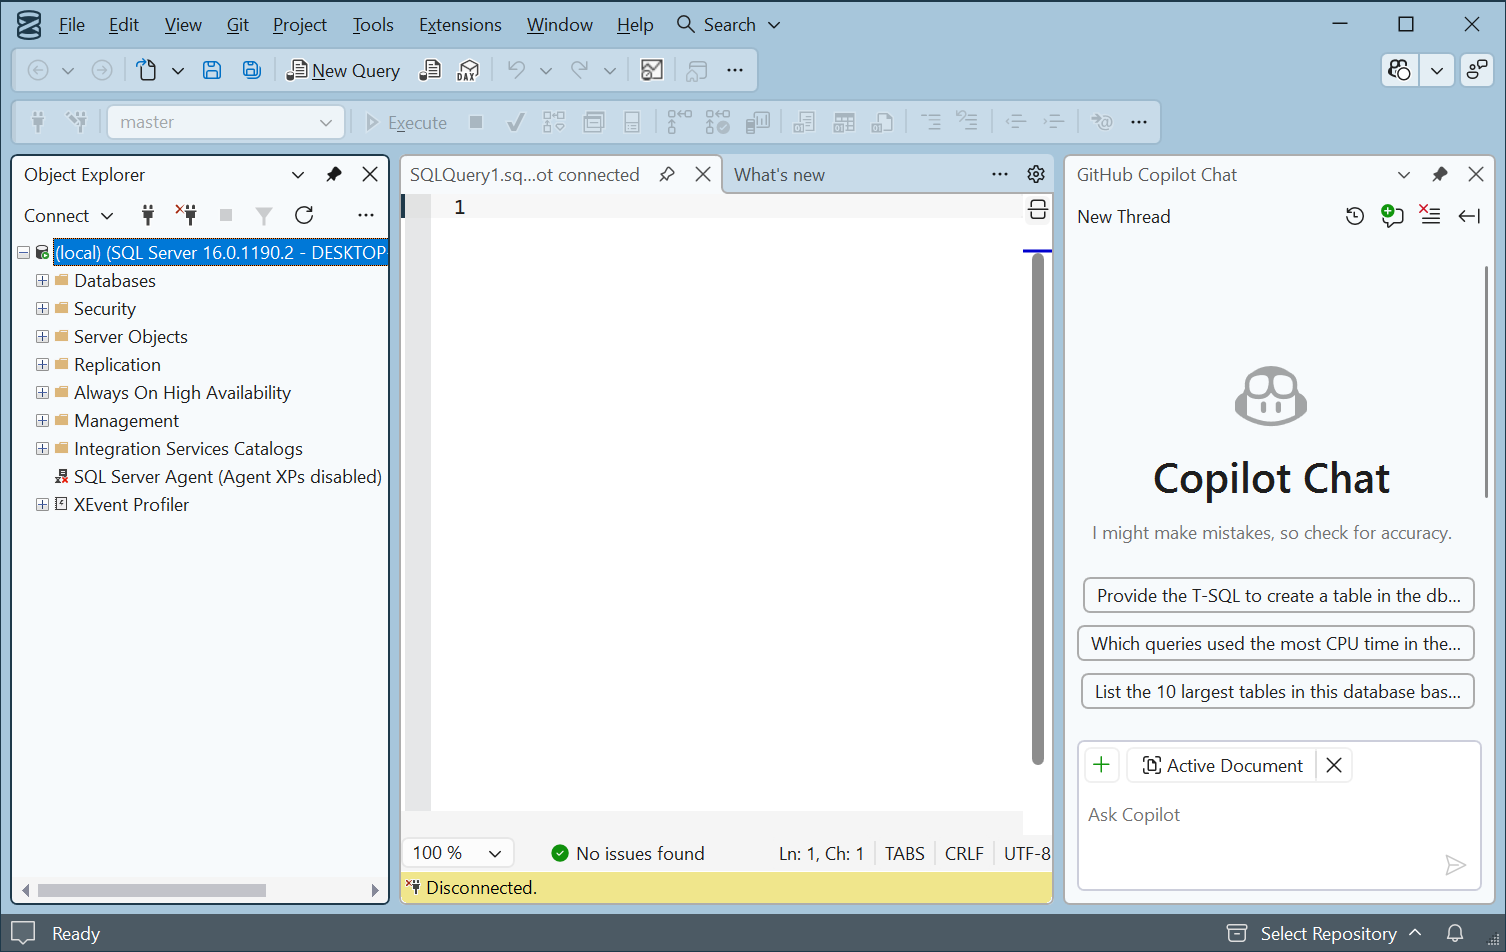The image size is (1506, 952).
Task: Open the Object Explorer window options dropdown arrow
Action: coord(298,175)
